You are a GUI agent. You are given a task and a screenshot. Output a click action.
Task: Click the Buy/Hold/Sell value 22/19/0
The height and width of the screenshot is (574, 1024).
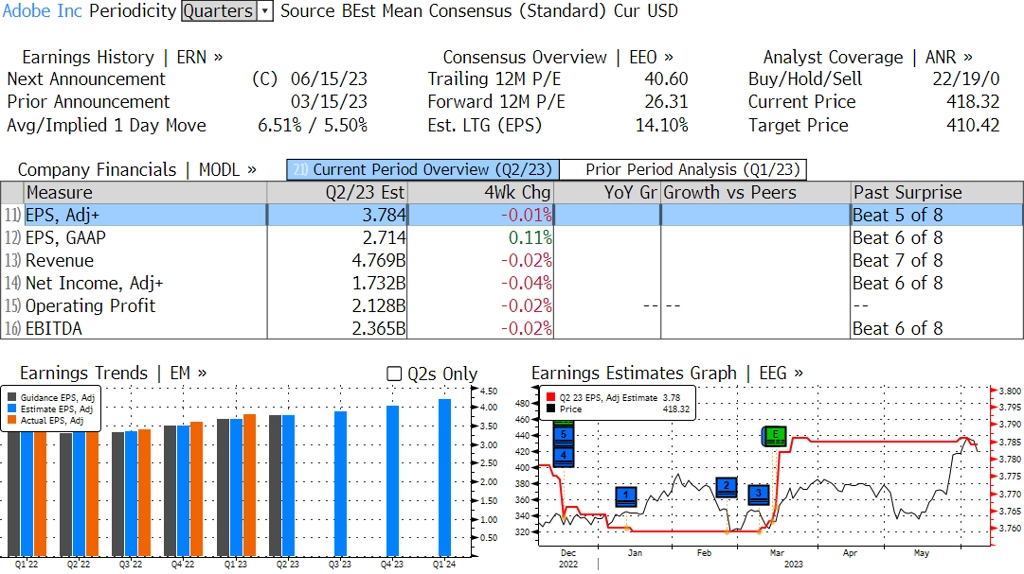tap(966, 79)
